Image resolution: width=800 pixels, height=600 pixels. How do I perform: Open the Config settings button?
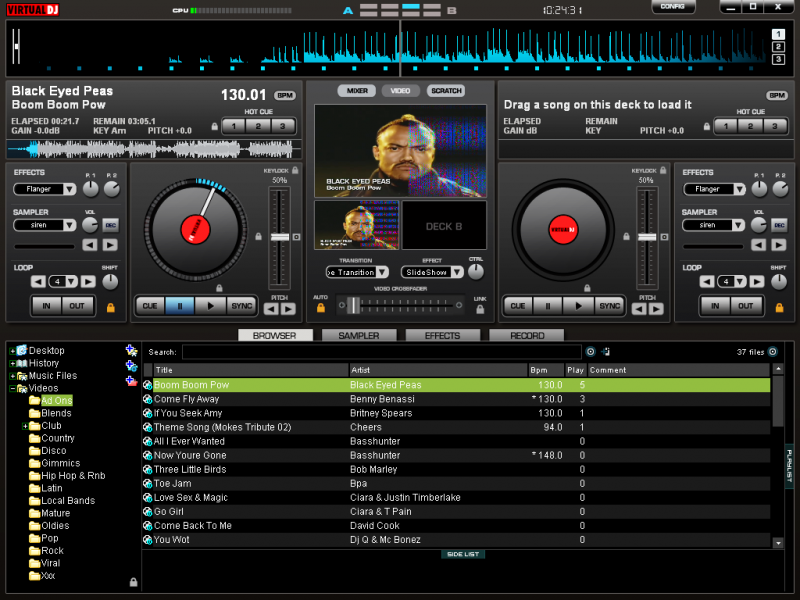coord(673,7)
